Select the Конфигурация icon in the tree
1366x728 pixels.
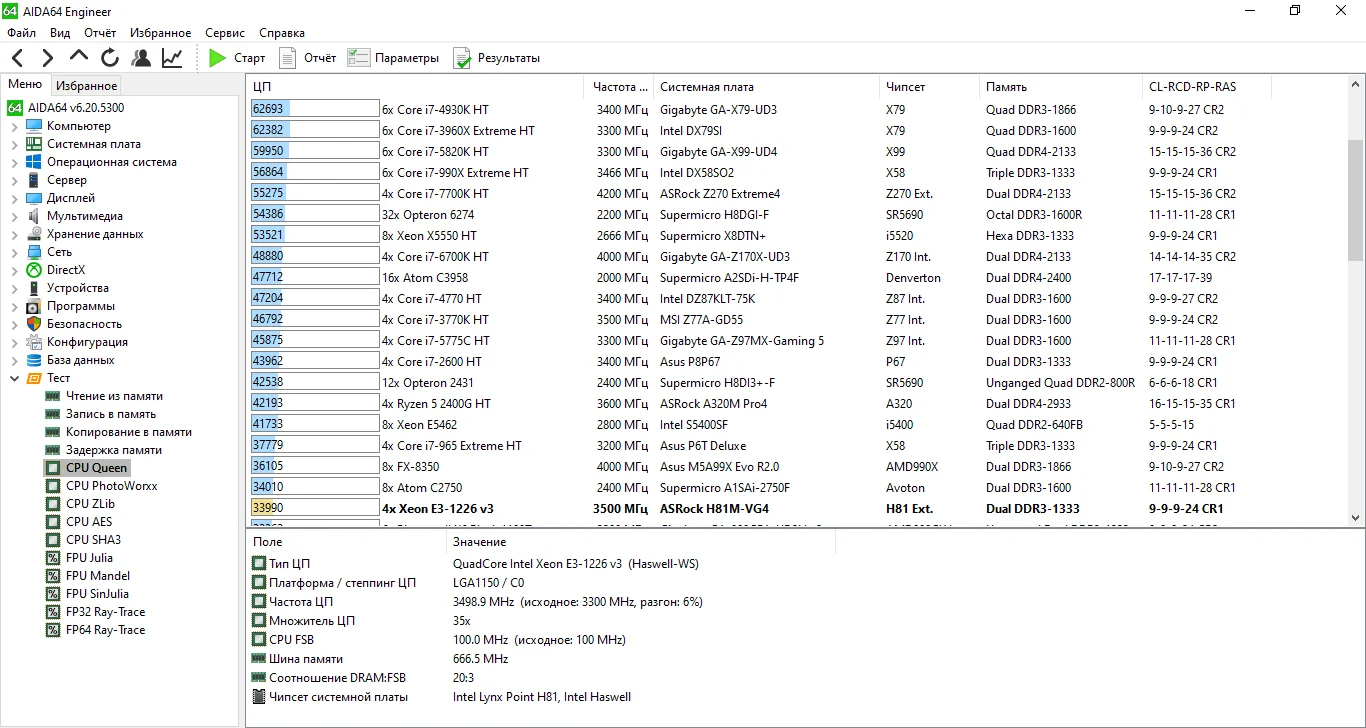[x=34, y=342]
